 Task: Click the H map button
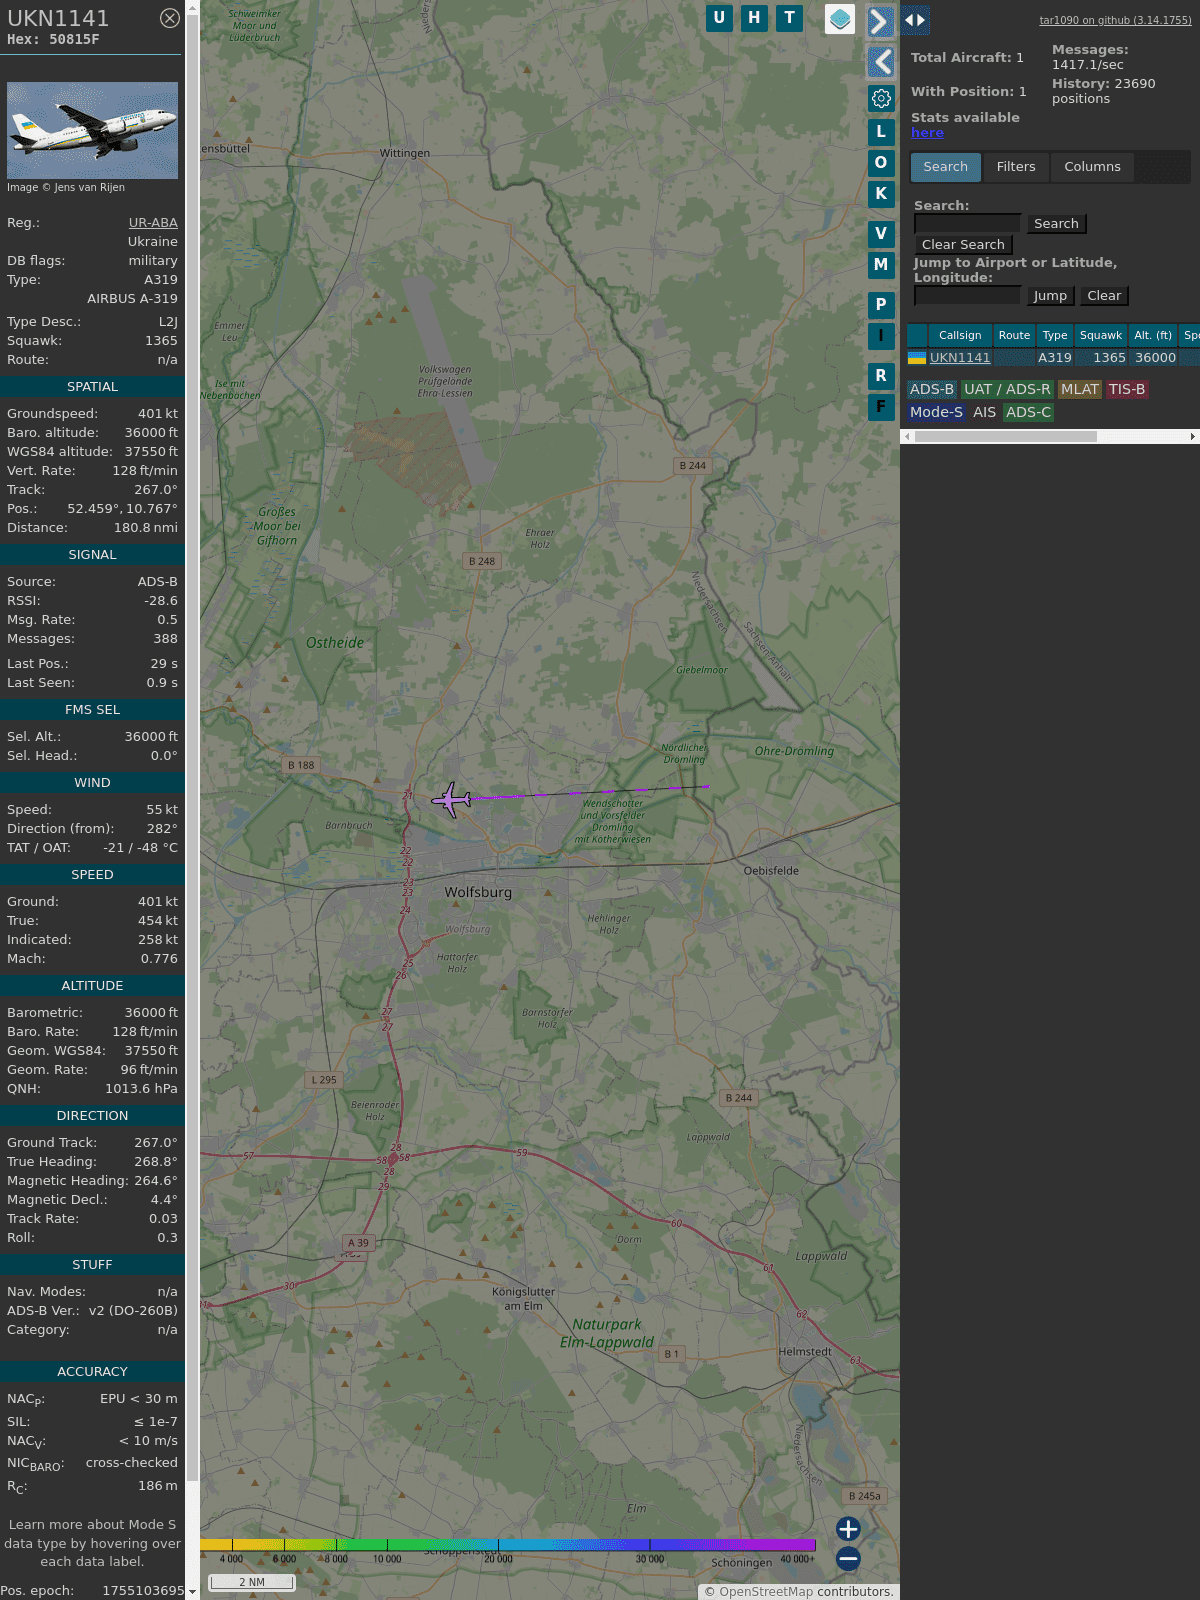(x=754, y=18)
